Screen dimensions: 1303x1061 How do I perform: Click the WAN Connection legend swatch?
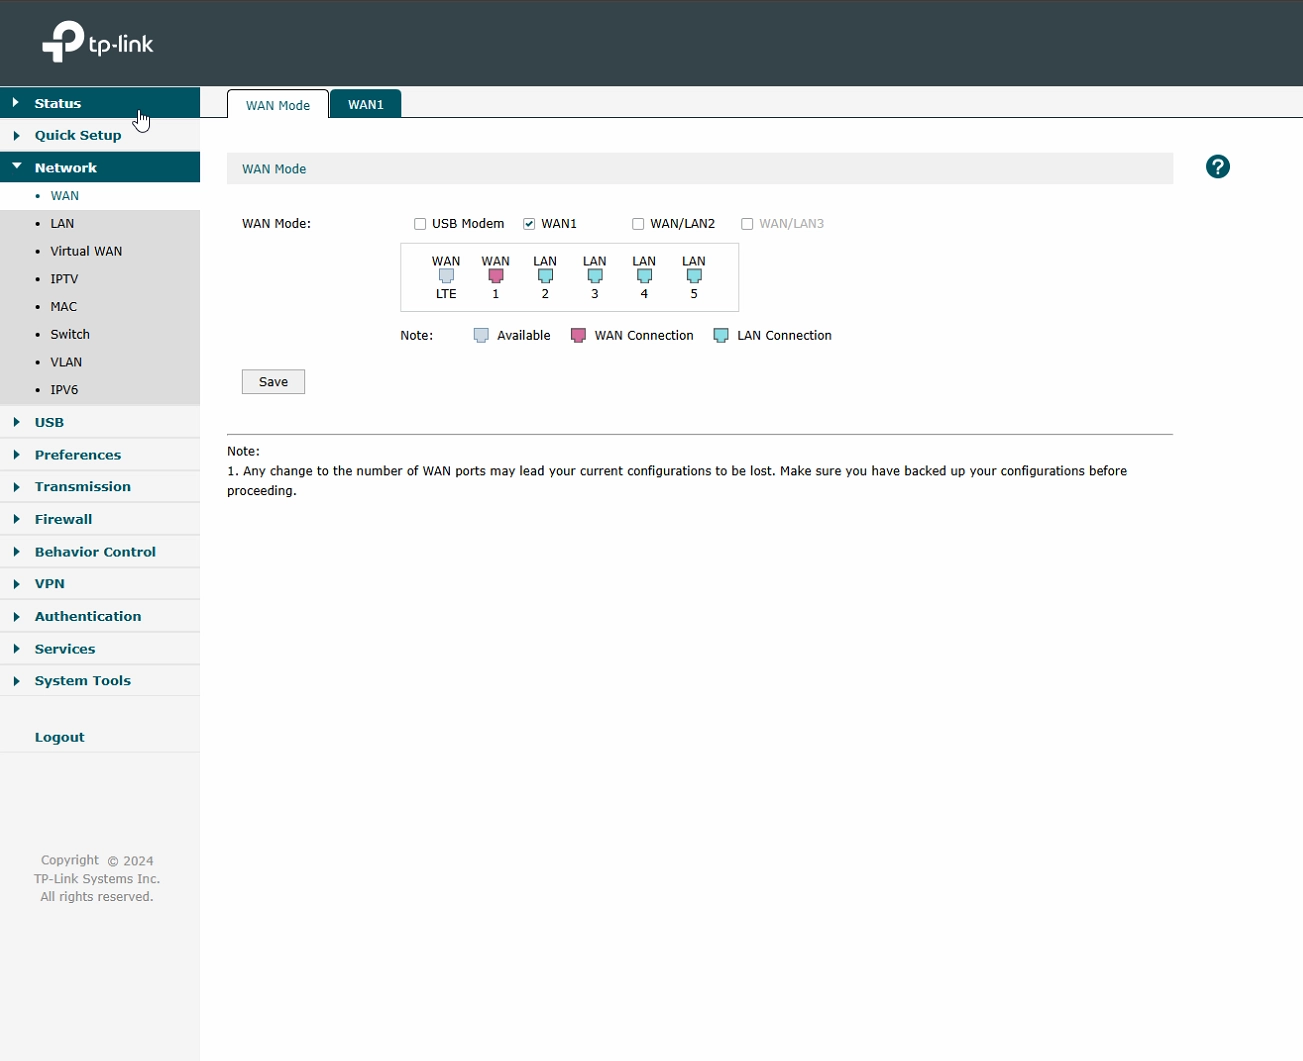coord(578,336)
